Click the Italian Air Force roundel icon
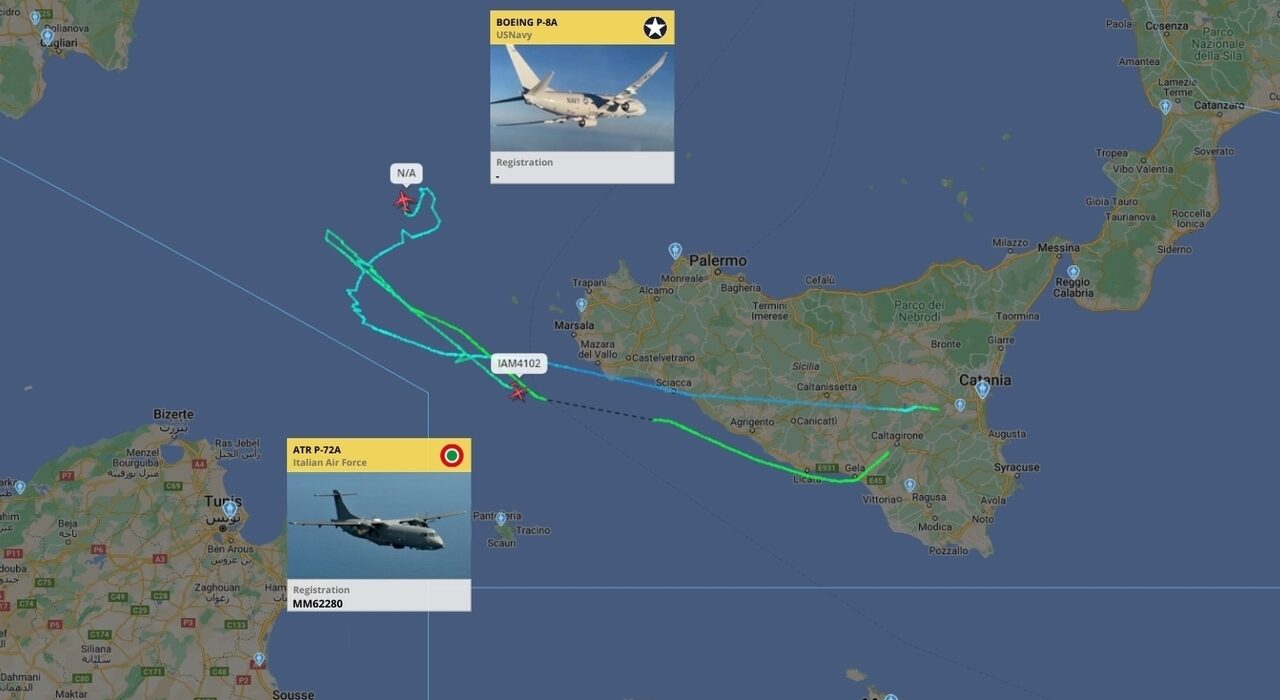 [x=452, y=456]
